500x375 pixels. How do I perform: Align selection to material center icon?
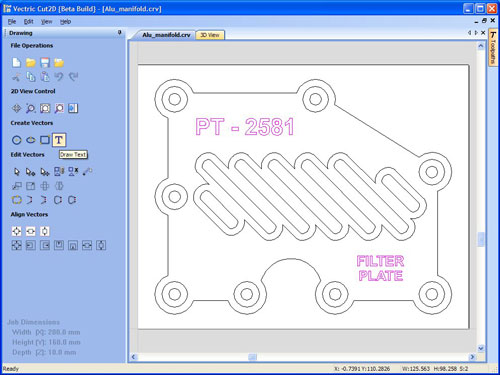[16, 231]
